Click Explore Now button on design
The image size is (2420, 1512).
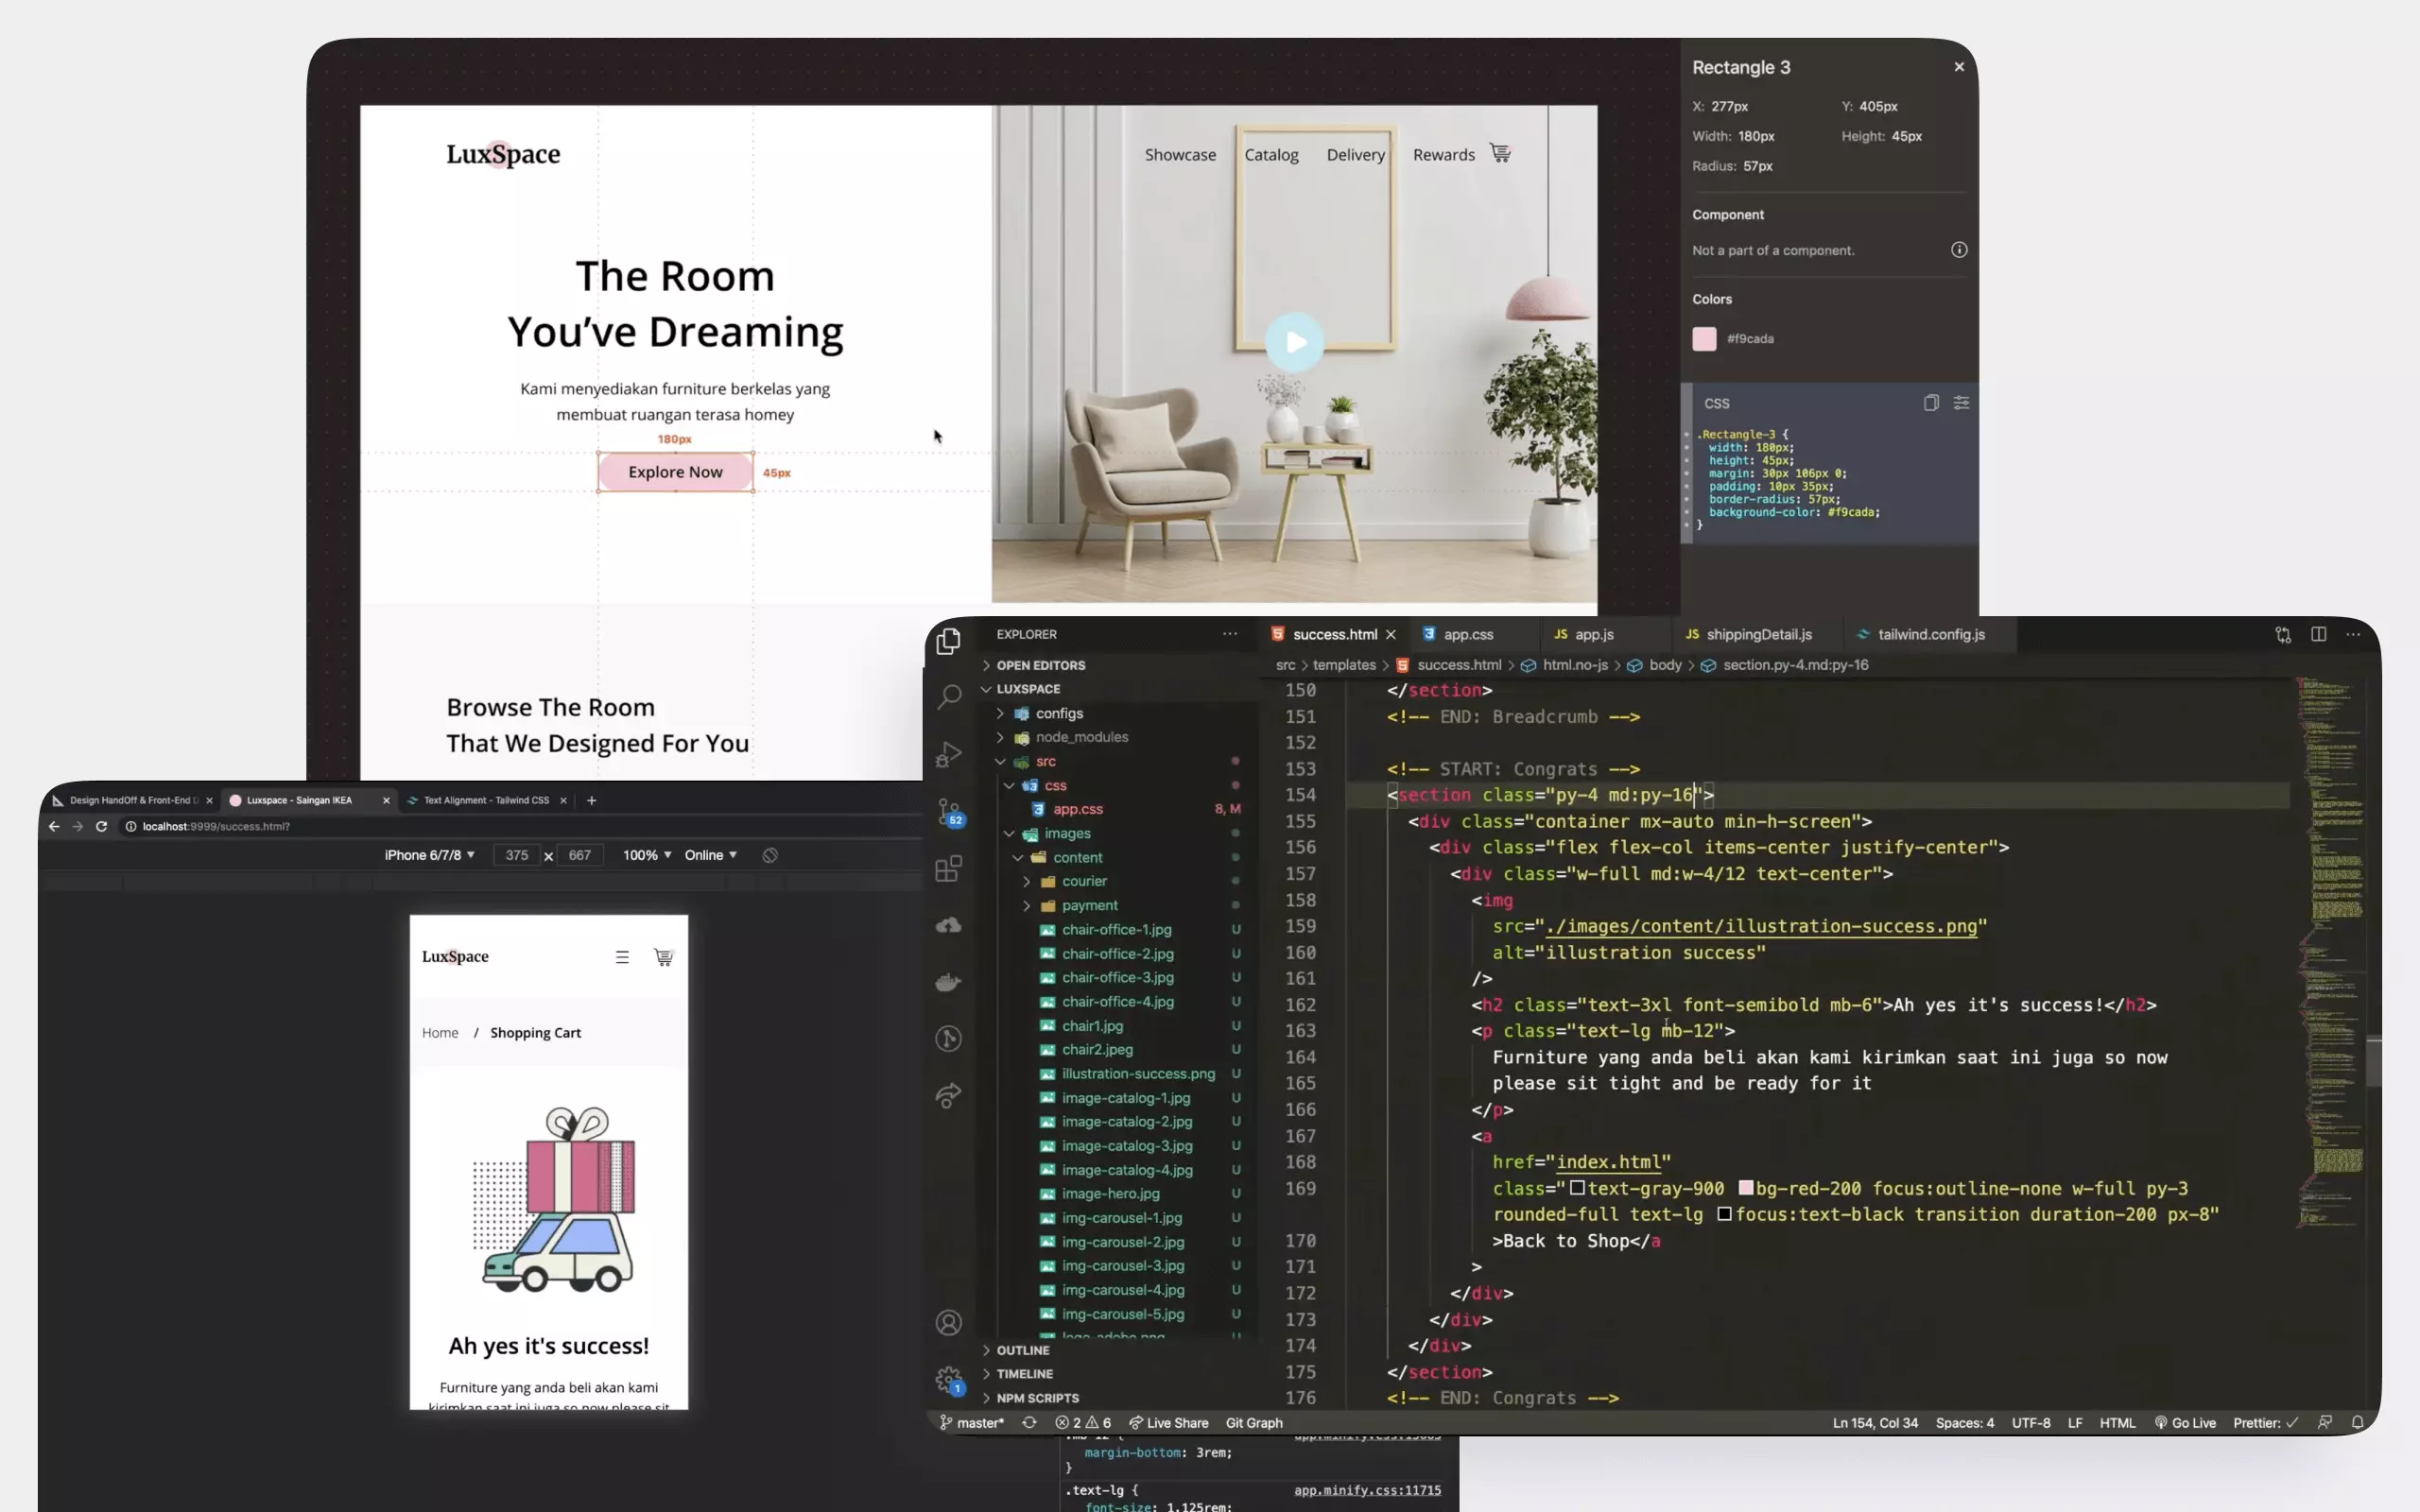675,472
